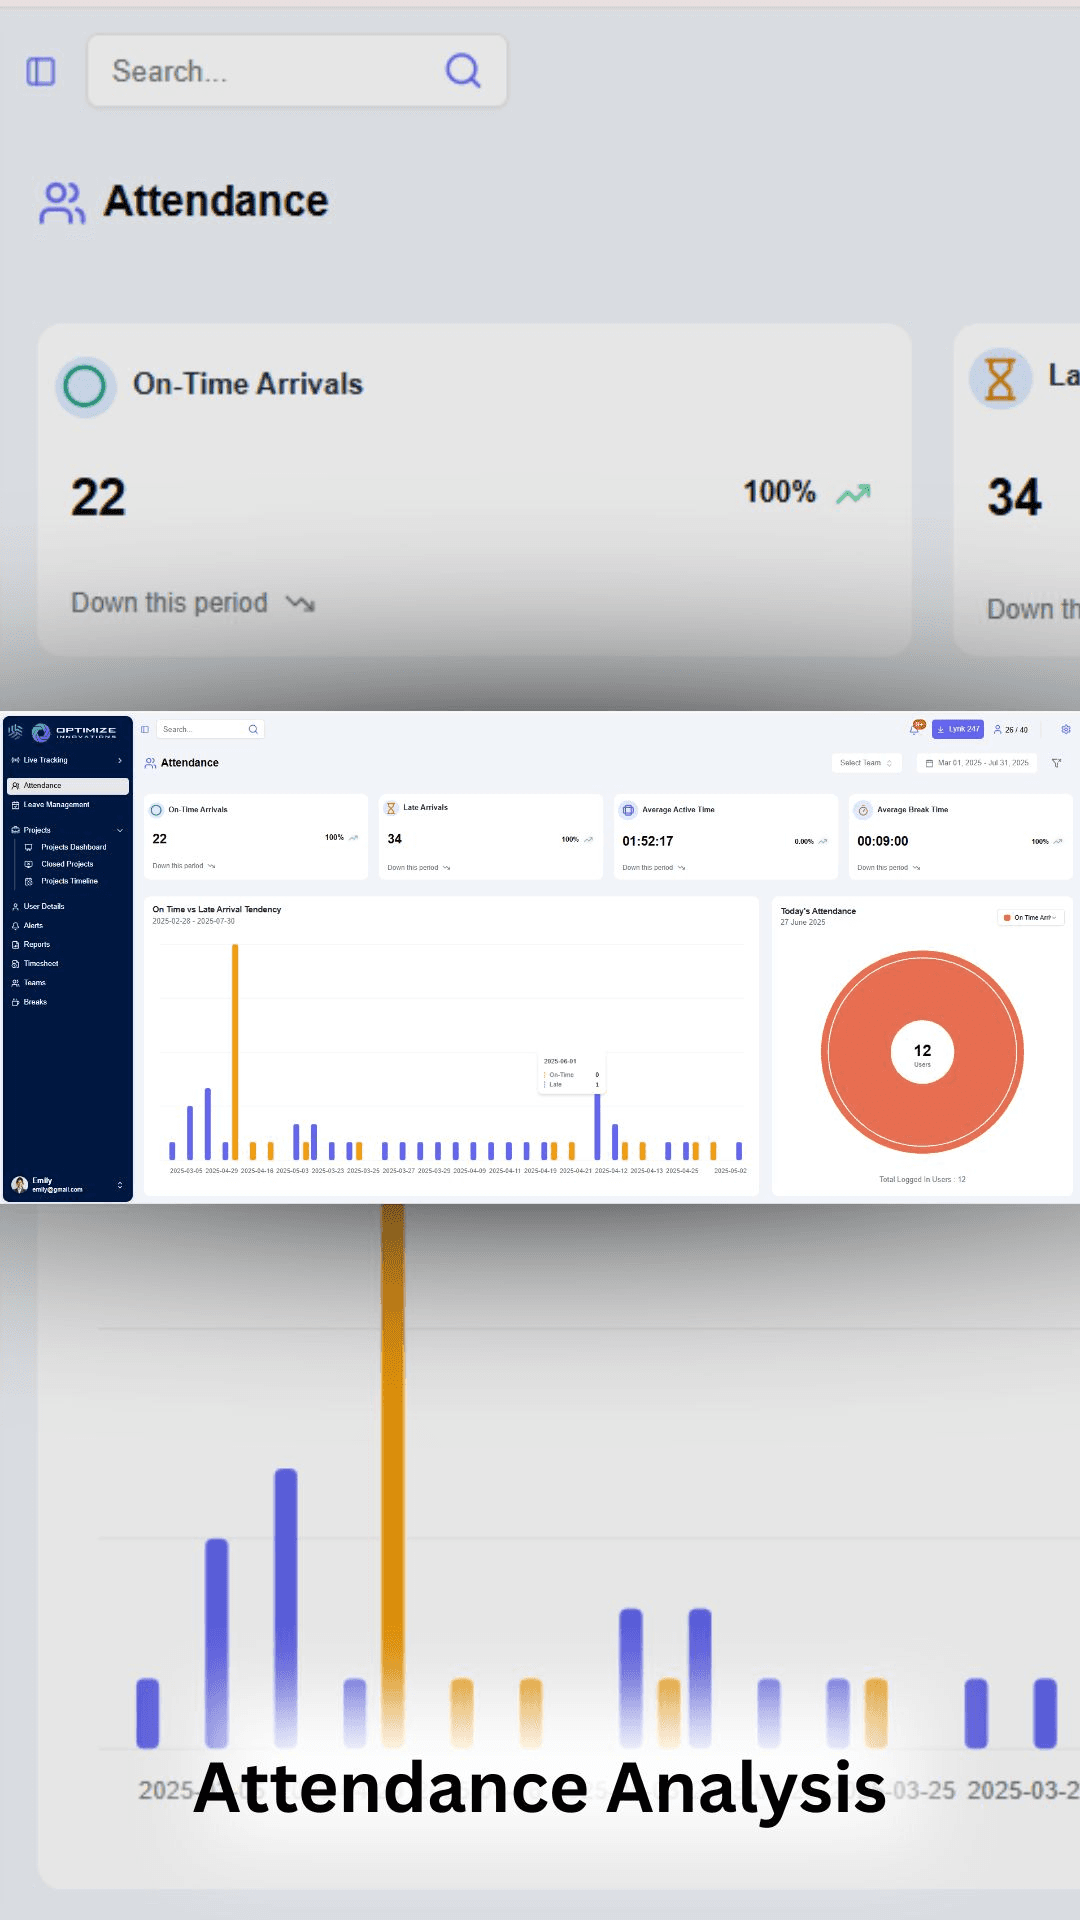Click the large sidebar panel toggle icon
Image resolution: width=1080 pixels, height=1920 pixels.
[x=41, y=71]
